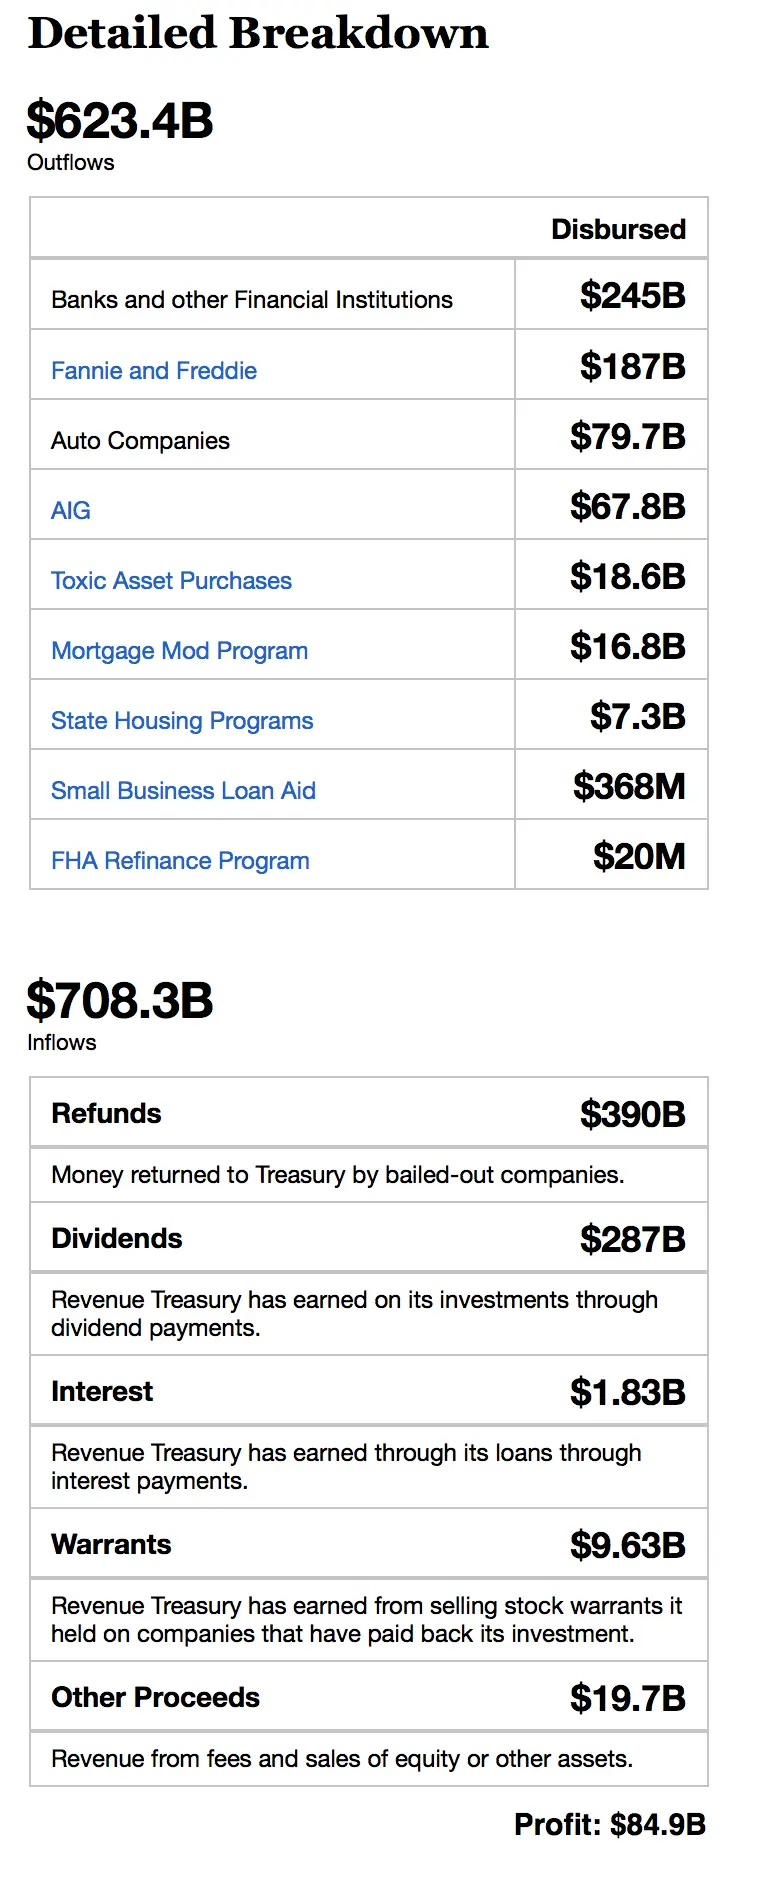Click the Profit: $84.9B text
The image size is (770, 1880).
click(x=609, y=1825)
